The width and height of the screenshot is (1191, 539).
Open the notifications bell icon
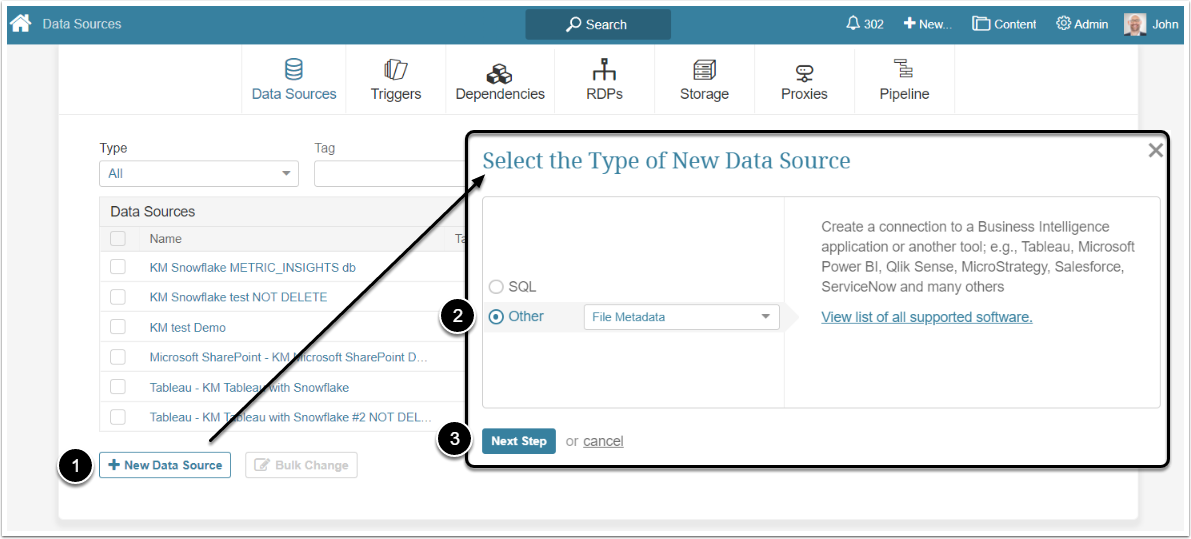[852, 23]
